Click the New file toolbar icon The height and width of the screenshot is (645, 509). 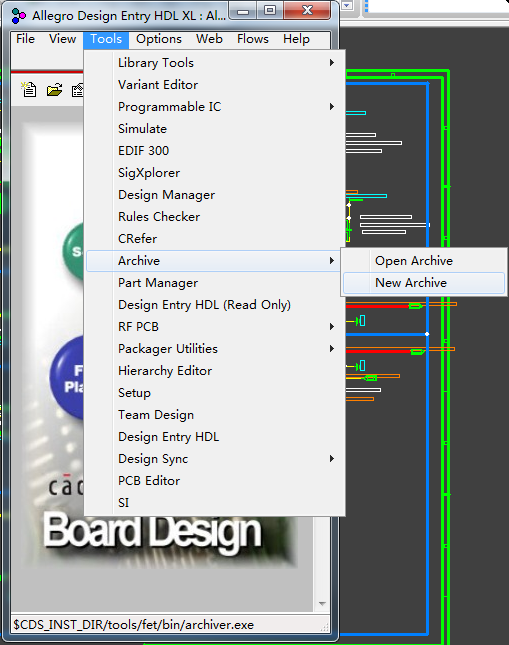(29, 89)
